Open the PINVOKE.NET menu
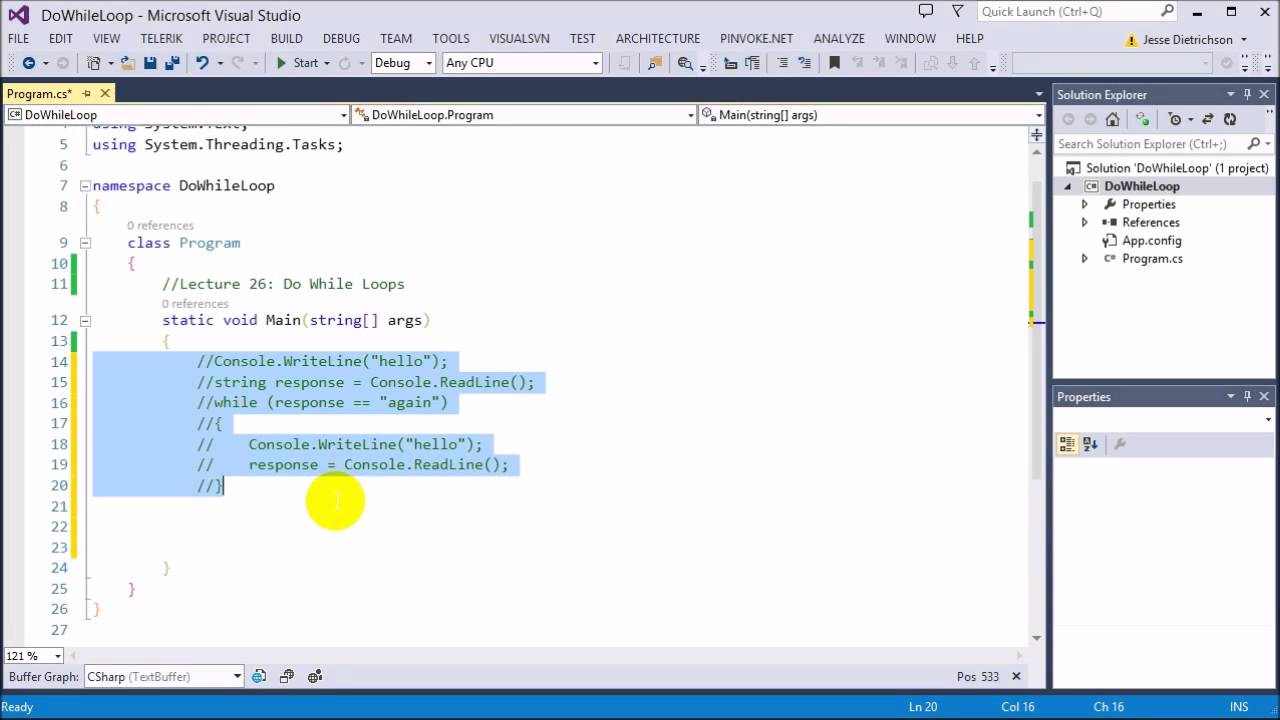The image size is (1280, 720). click(756, 38)
